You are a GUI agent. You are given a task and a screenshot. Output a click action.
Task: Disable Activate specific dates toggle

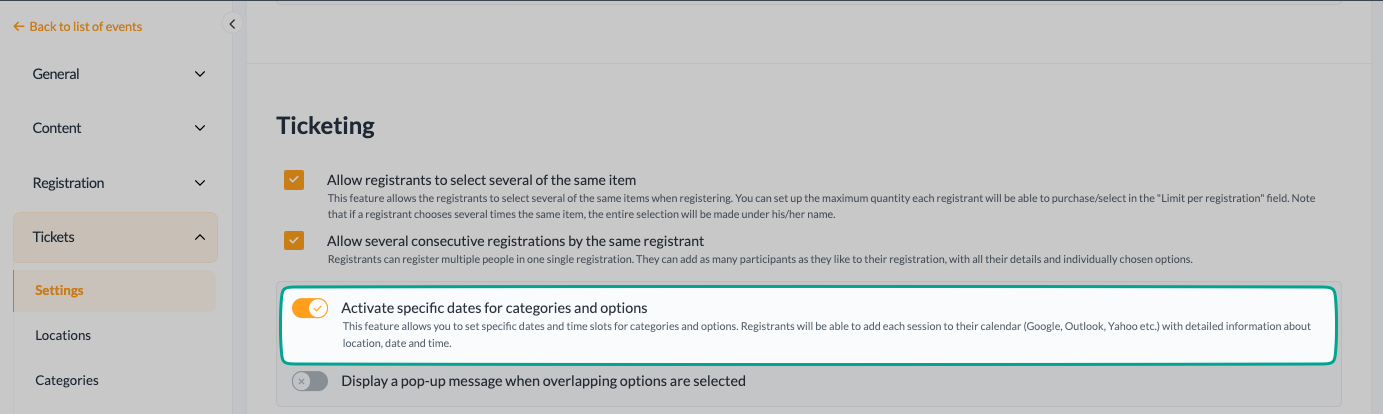[310, 308]
